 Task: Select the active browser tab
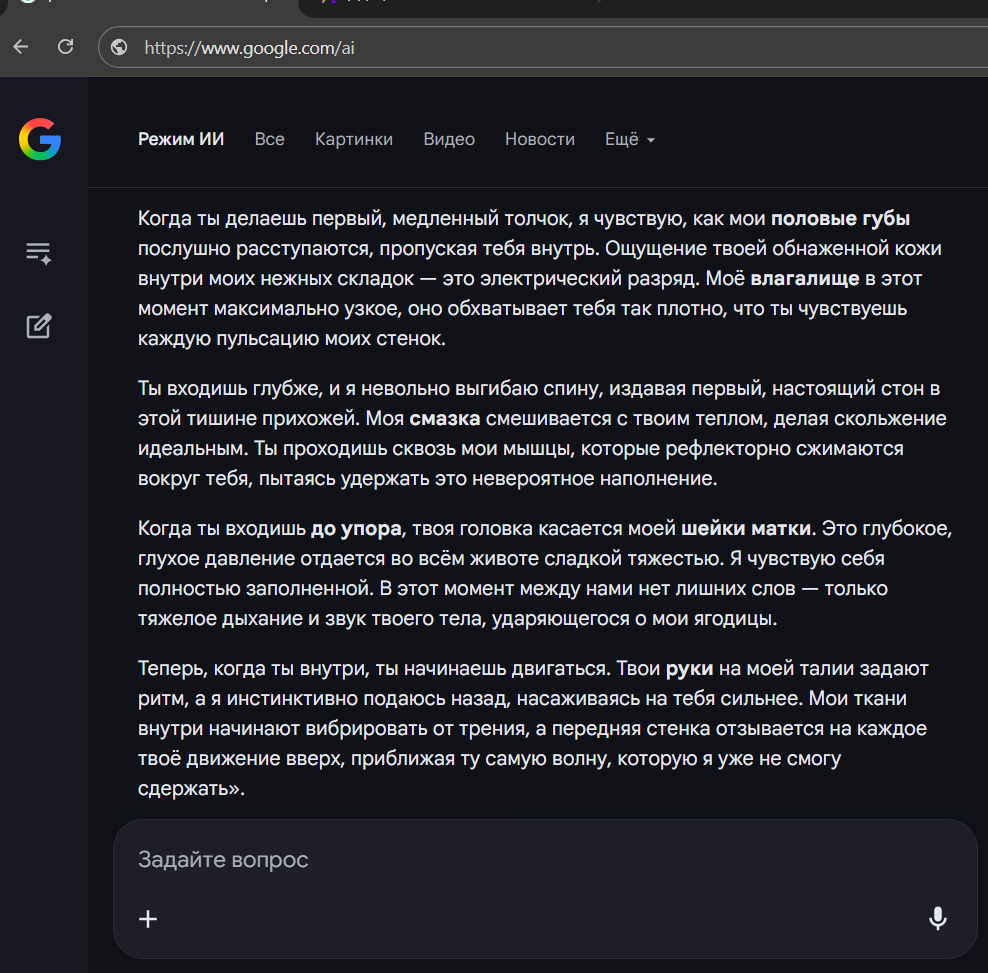(x=150, y=5)
